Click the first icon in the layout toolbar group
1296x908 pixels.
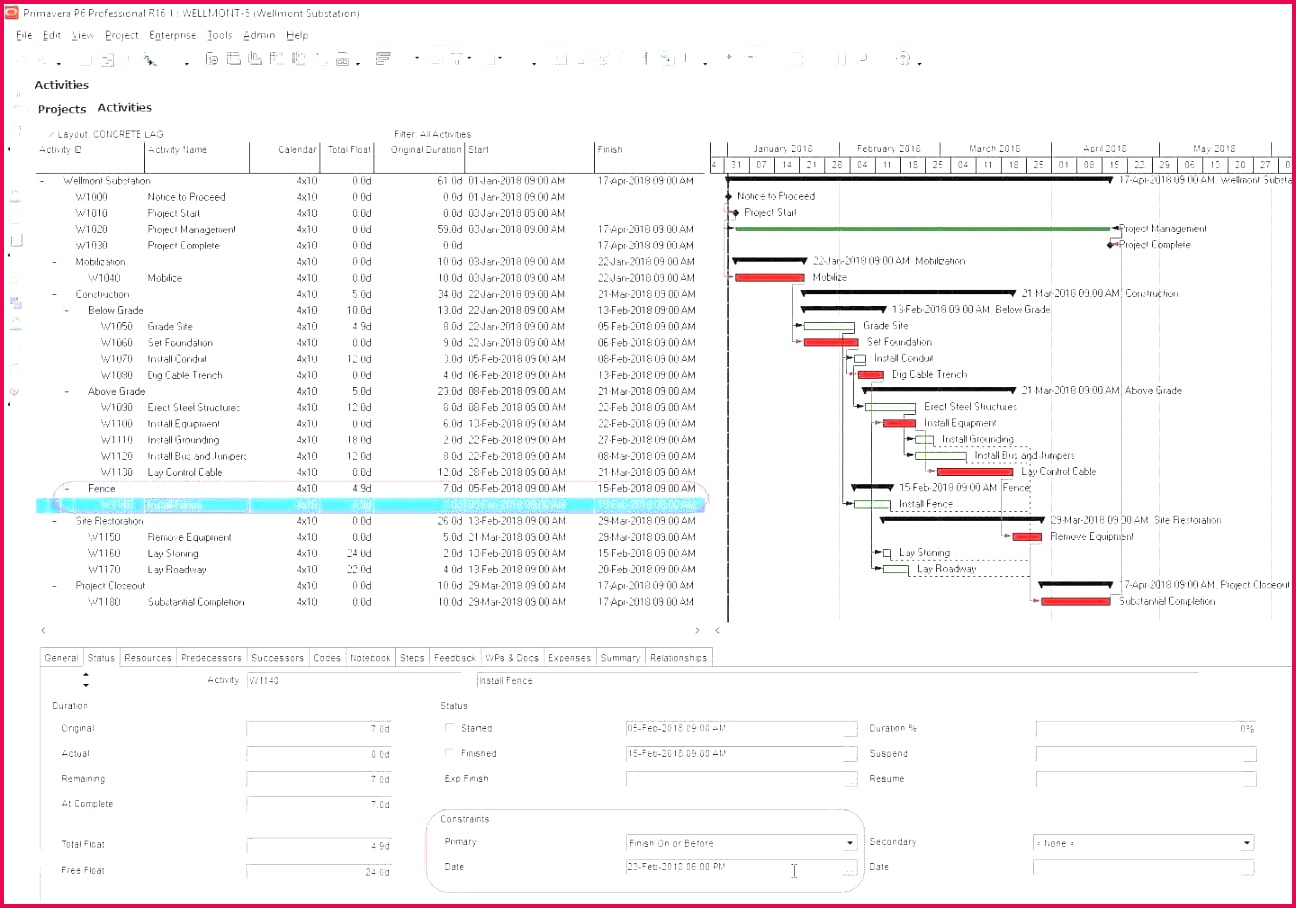(211, 60)
